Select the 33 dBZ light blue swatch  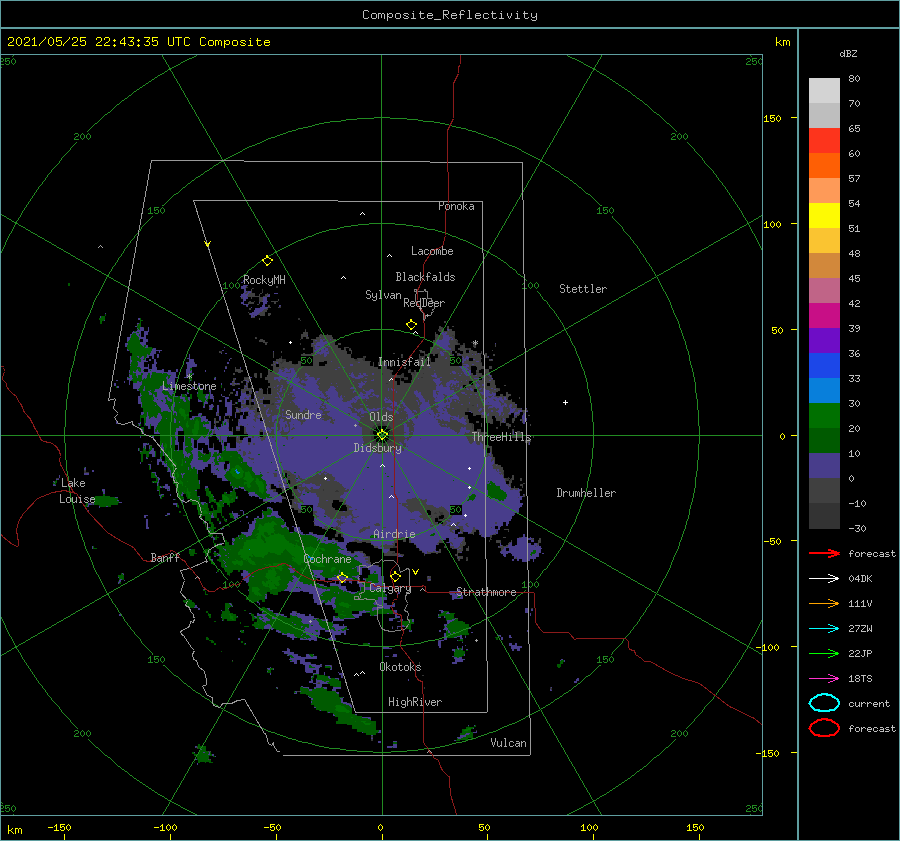(x=824, y=390)
